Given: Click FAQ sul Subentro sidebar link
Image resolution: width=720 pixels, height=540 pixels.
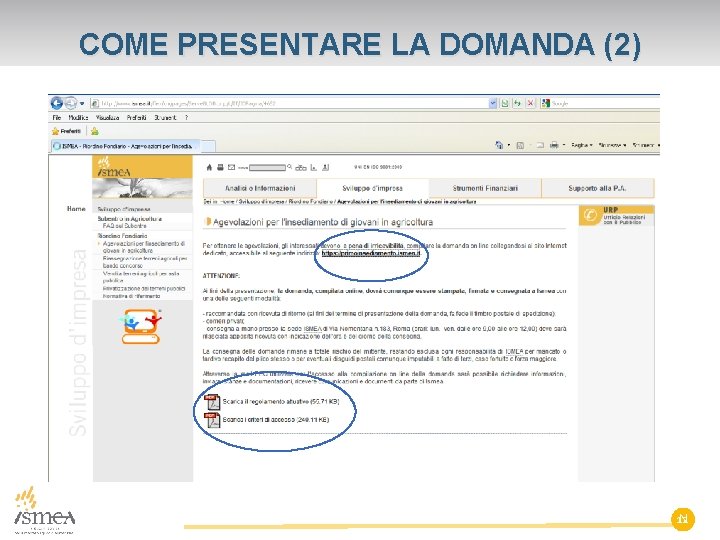Looking at the screenshot, I should point(124,226).
